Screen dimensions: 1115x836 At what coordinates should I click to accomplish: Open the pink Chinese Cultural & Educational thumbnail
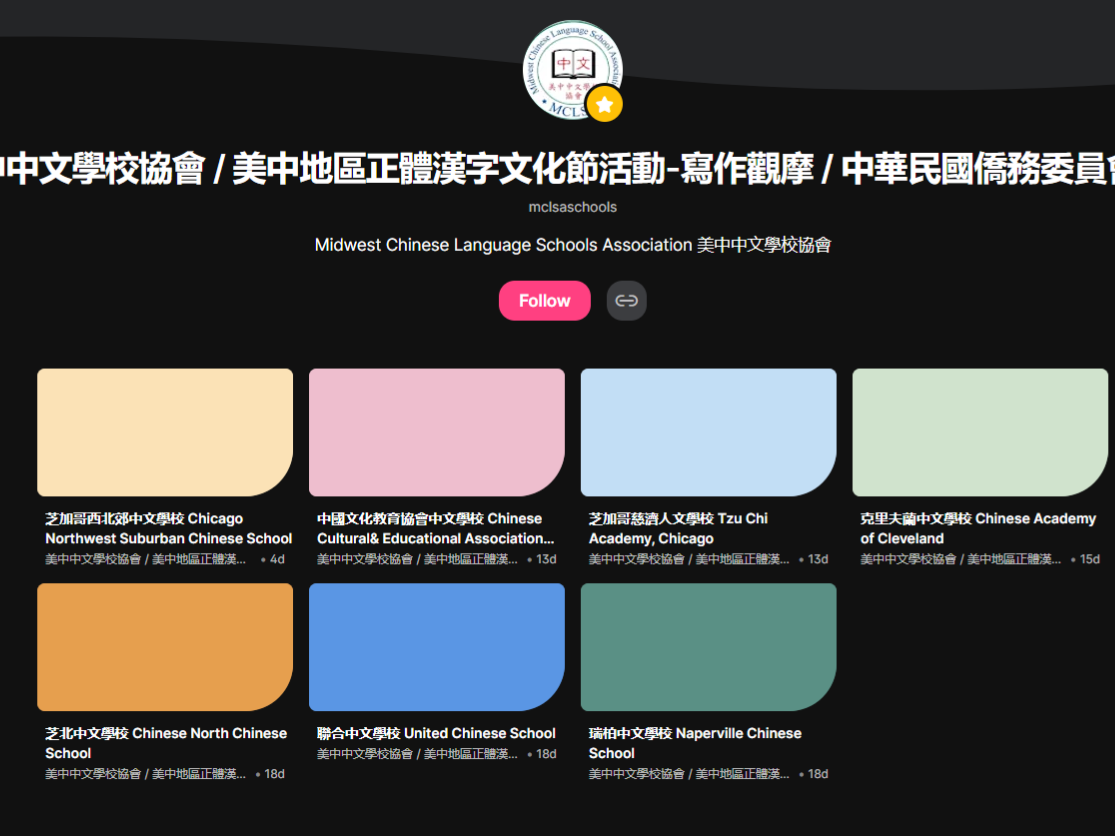436,432
